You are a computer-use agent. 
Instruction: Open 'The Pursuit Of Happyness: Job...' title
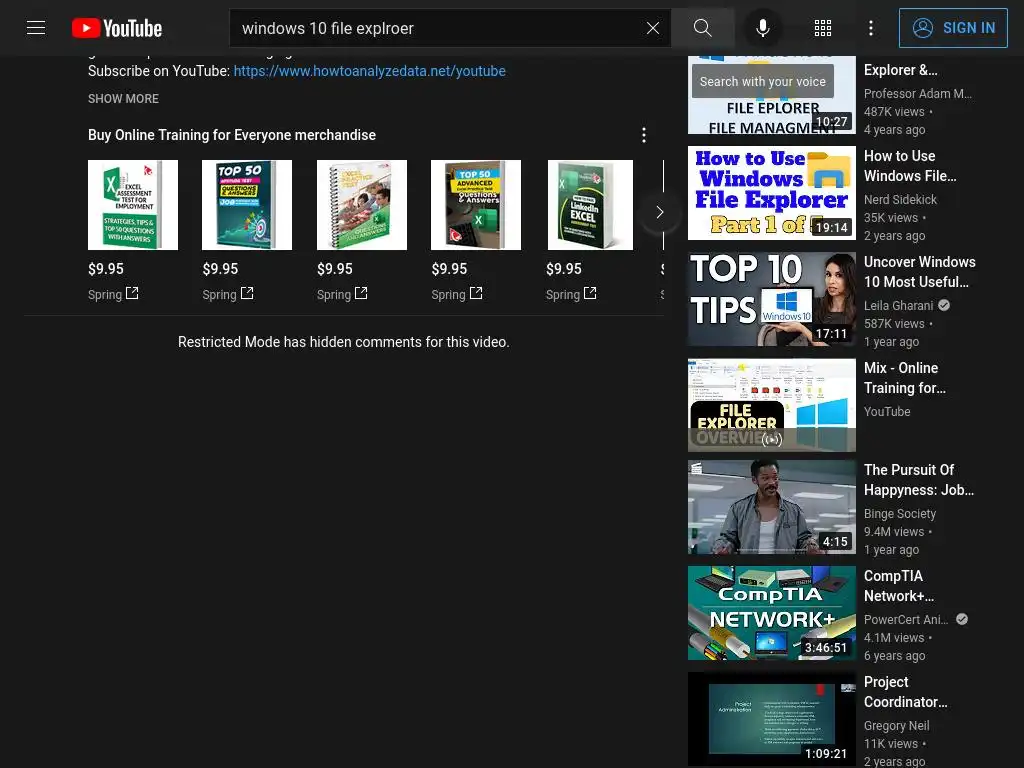[x=919, y=480]
